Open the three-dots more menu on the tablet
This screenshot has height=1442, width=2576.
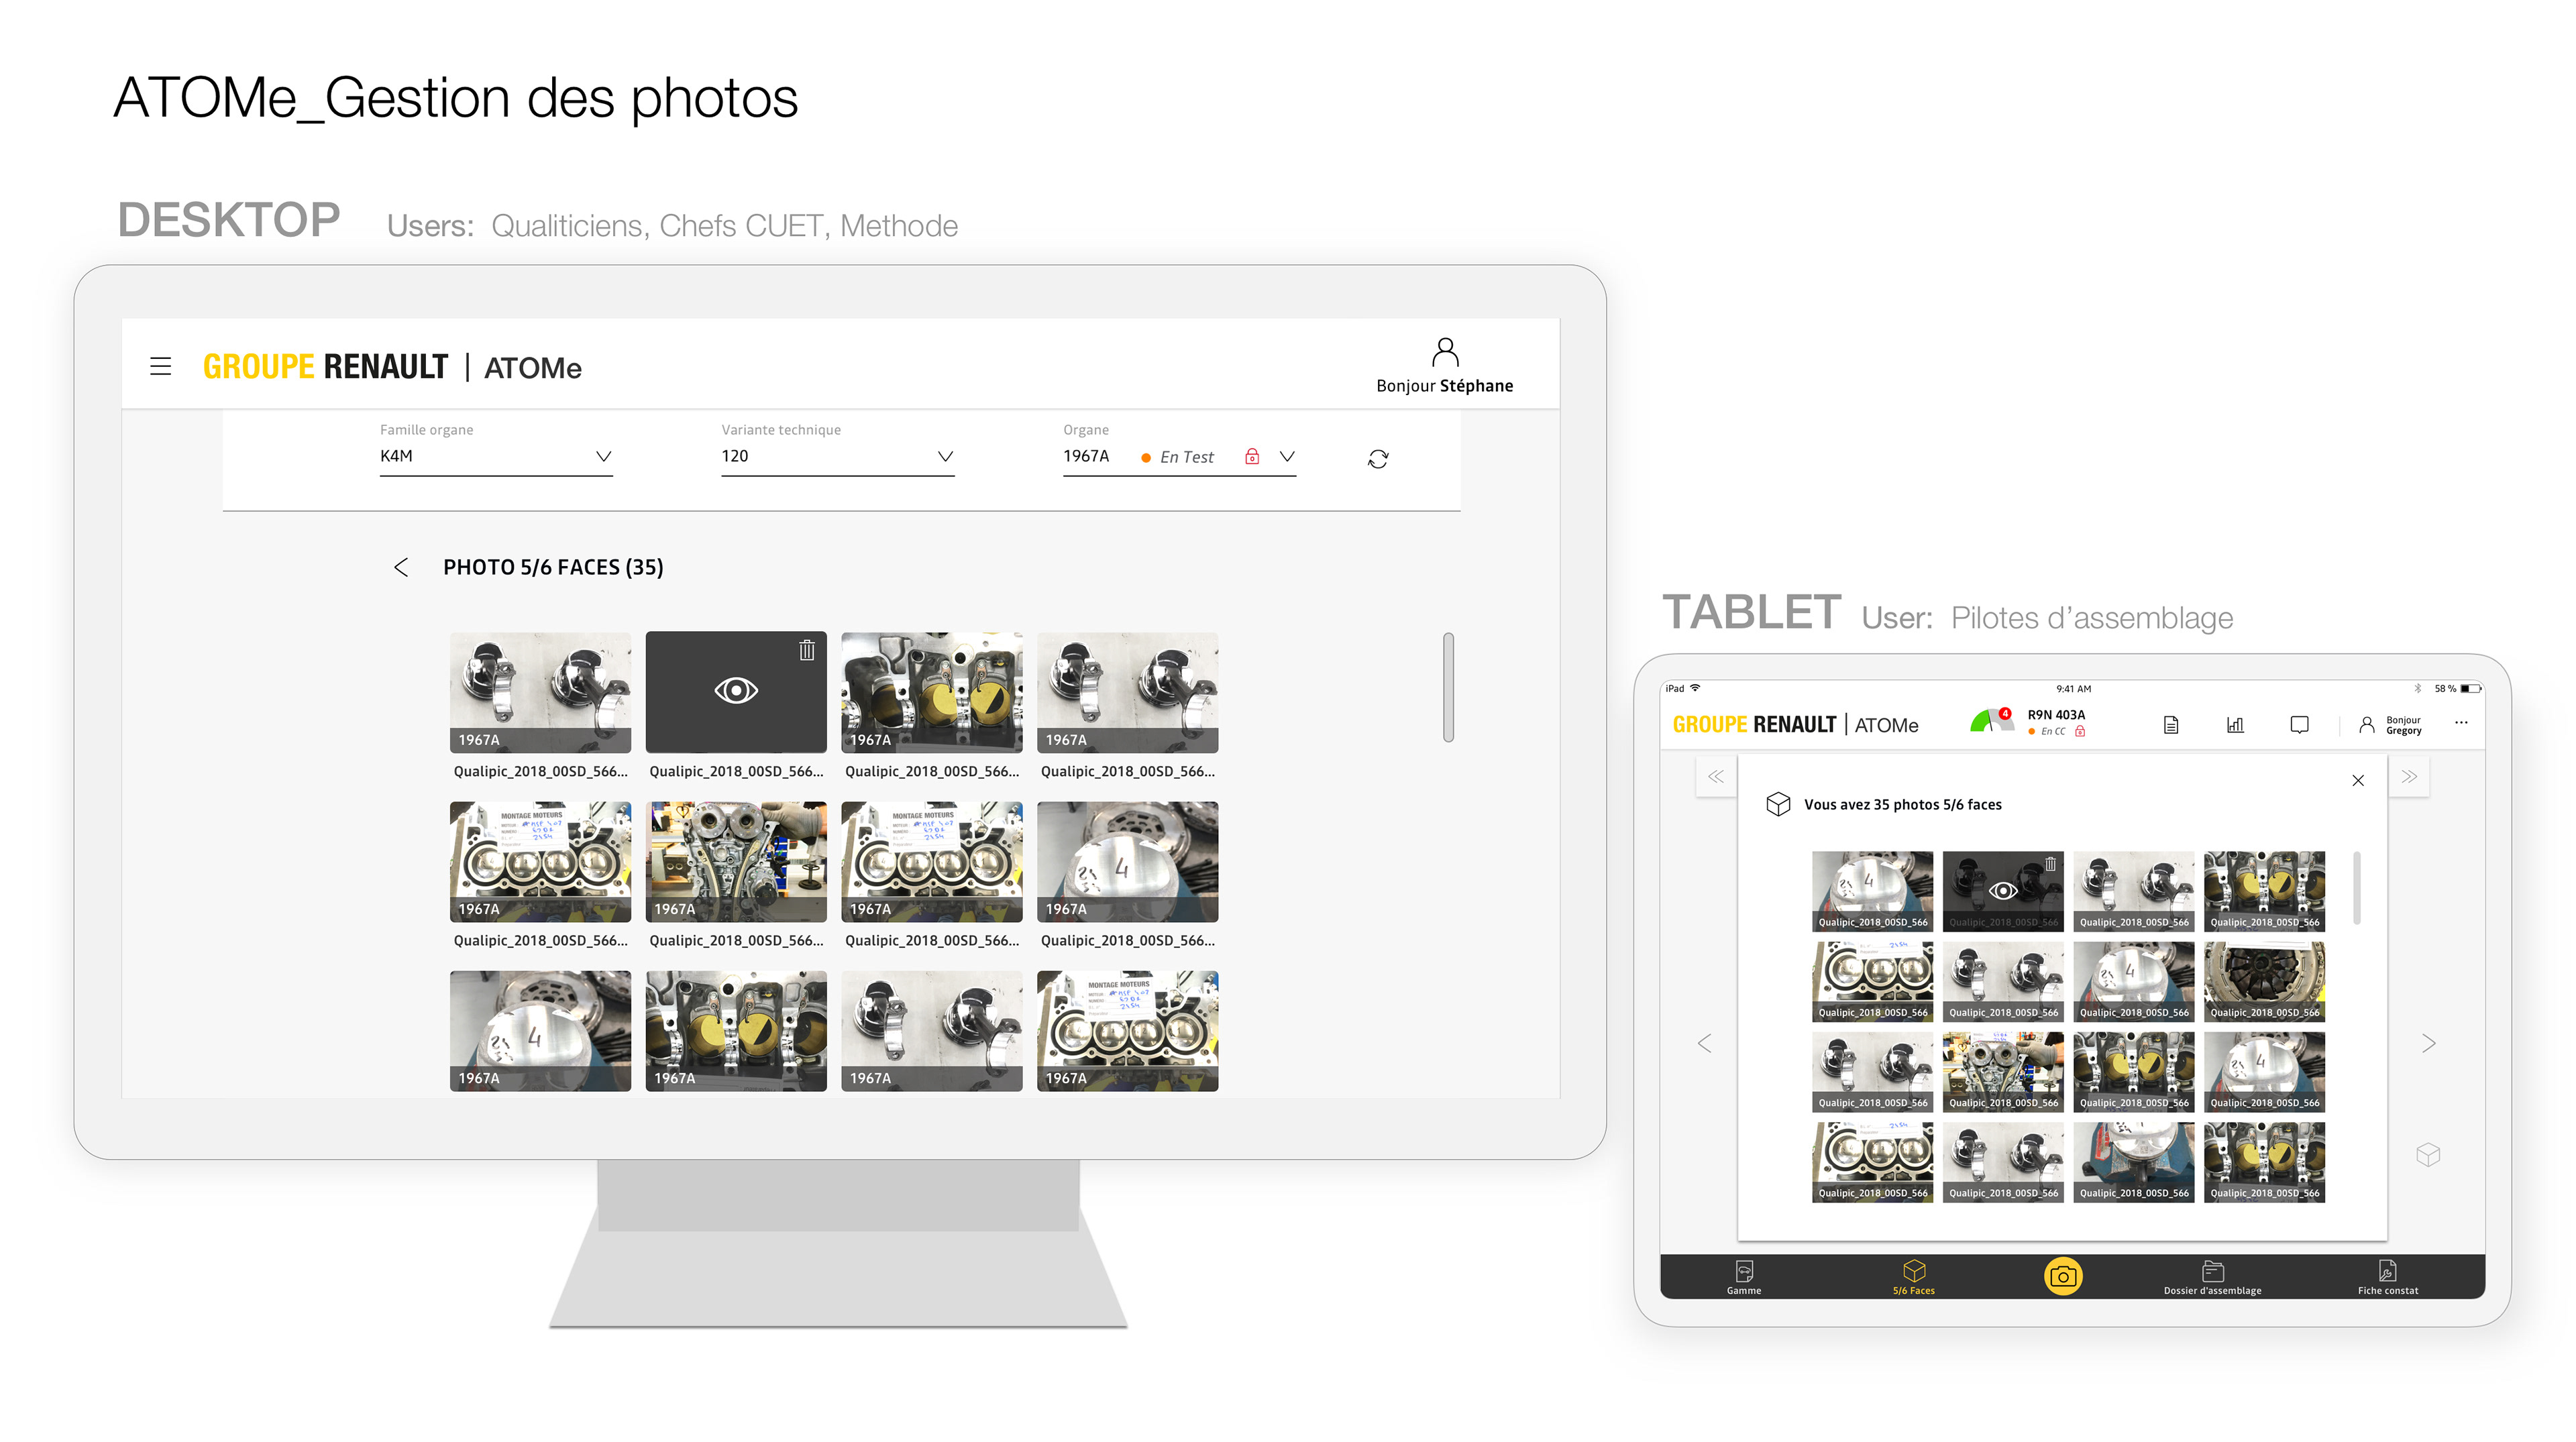(2461, 722)
